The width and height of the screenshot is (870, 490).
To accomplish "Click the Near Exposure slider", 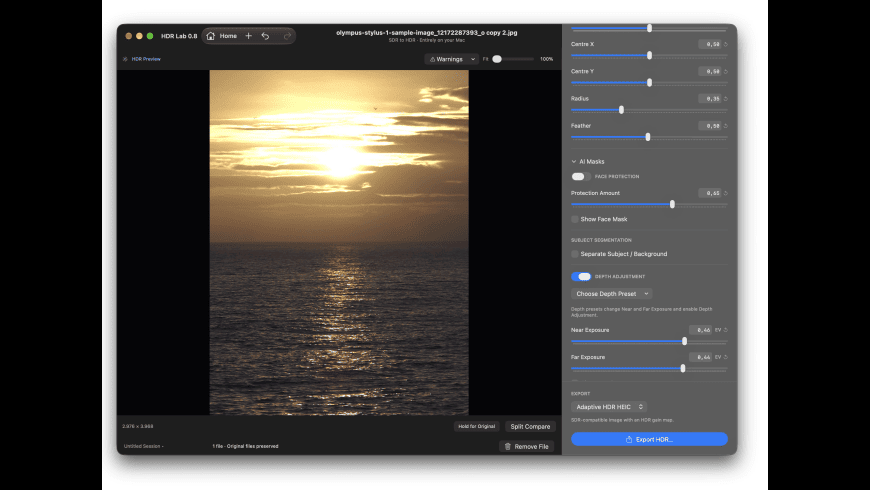I will pos(649,341).
